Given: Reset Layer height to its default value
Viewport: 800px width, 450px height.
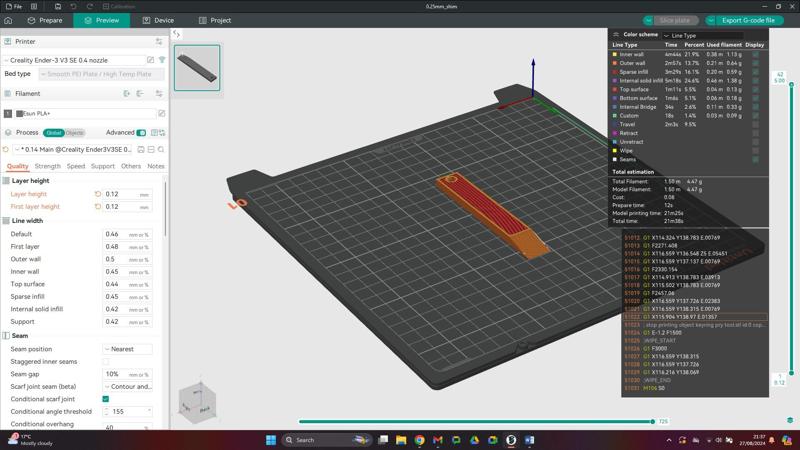Looking at the screenshot, I should coord(98,194).
